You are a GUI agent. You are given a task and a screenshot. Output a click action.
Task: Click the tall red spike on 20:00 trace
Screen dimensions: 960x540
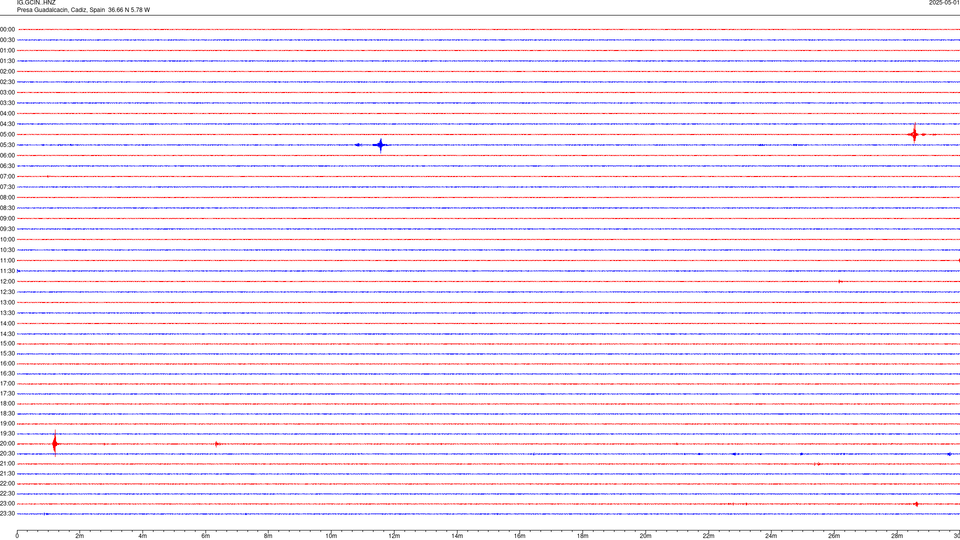click(x=55, y=443)
